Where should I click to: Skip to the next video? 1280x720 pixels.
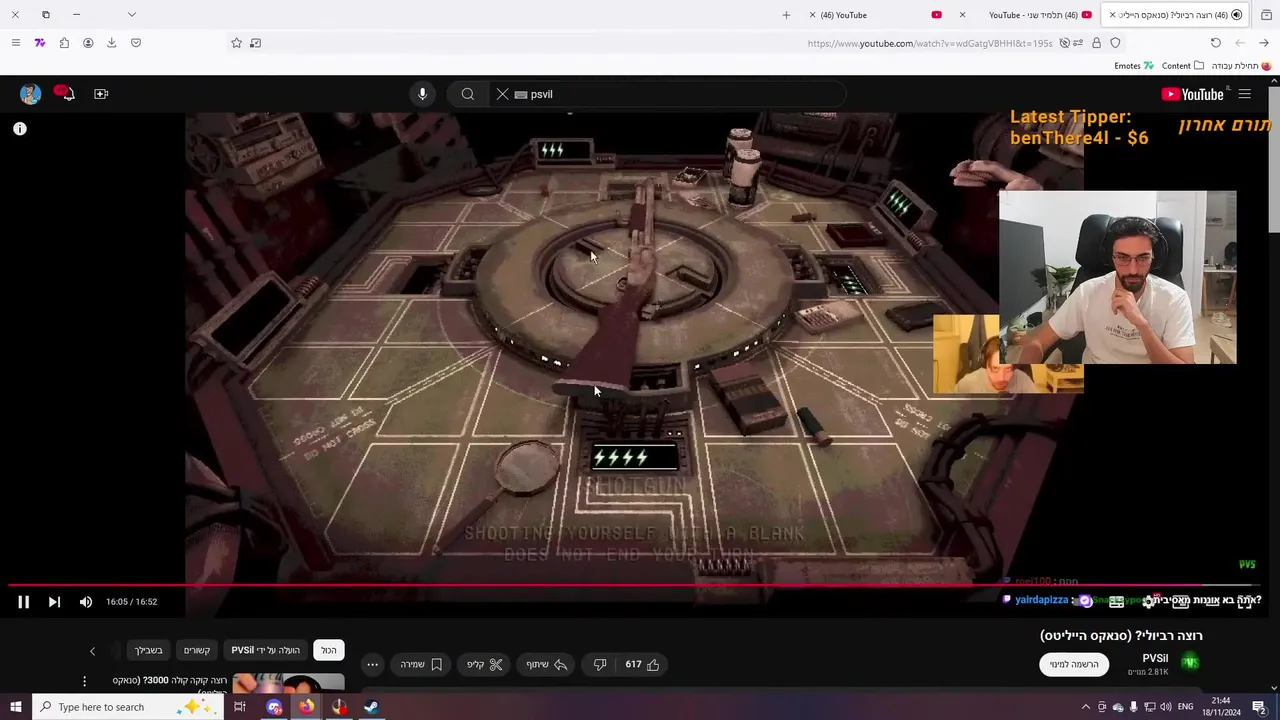(x=54, y=602)
